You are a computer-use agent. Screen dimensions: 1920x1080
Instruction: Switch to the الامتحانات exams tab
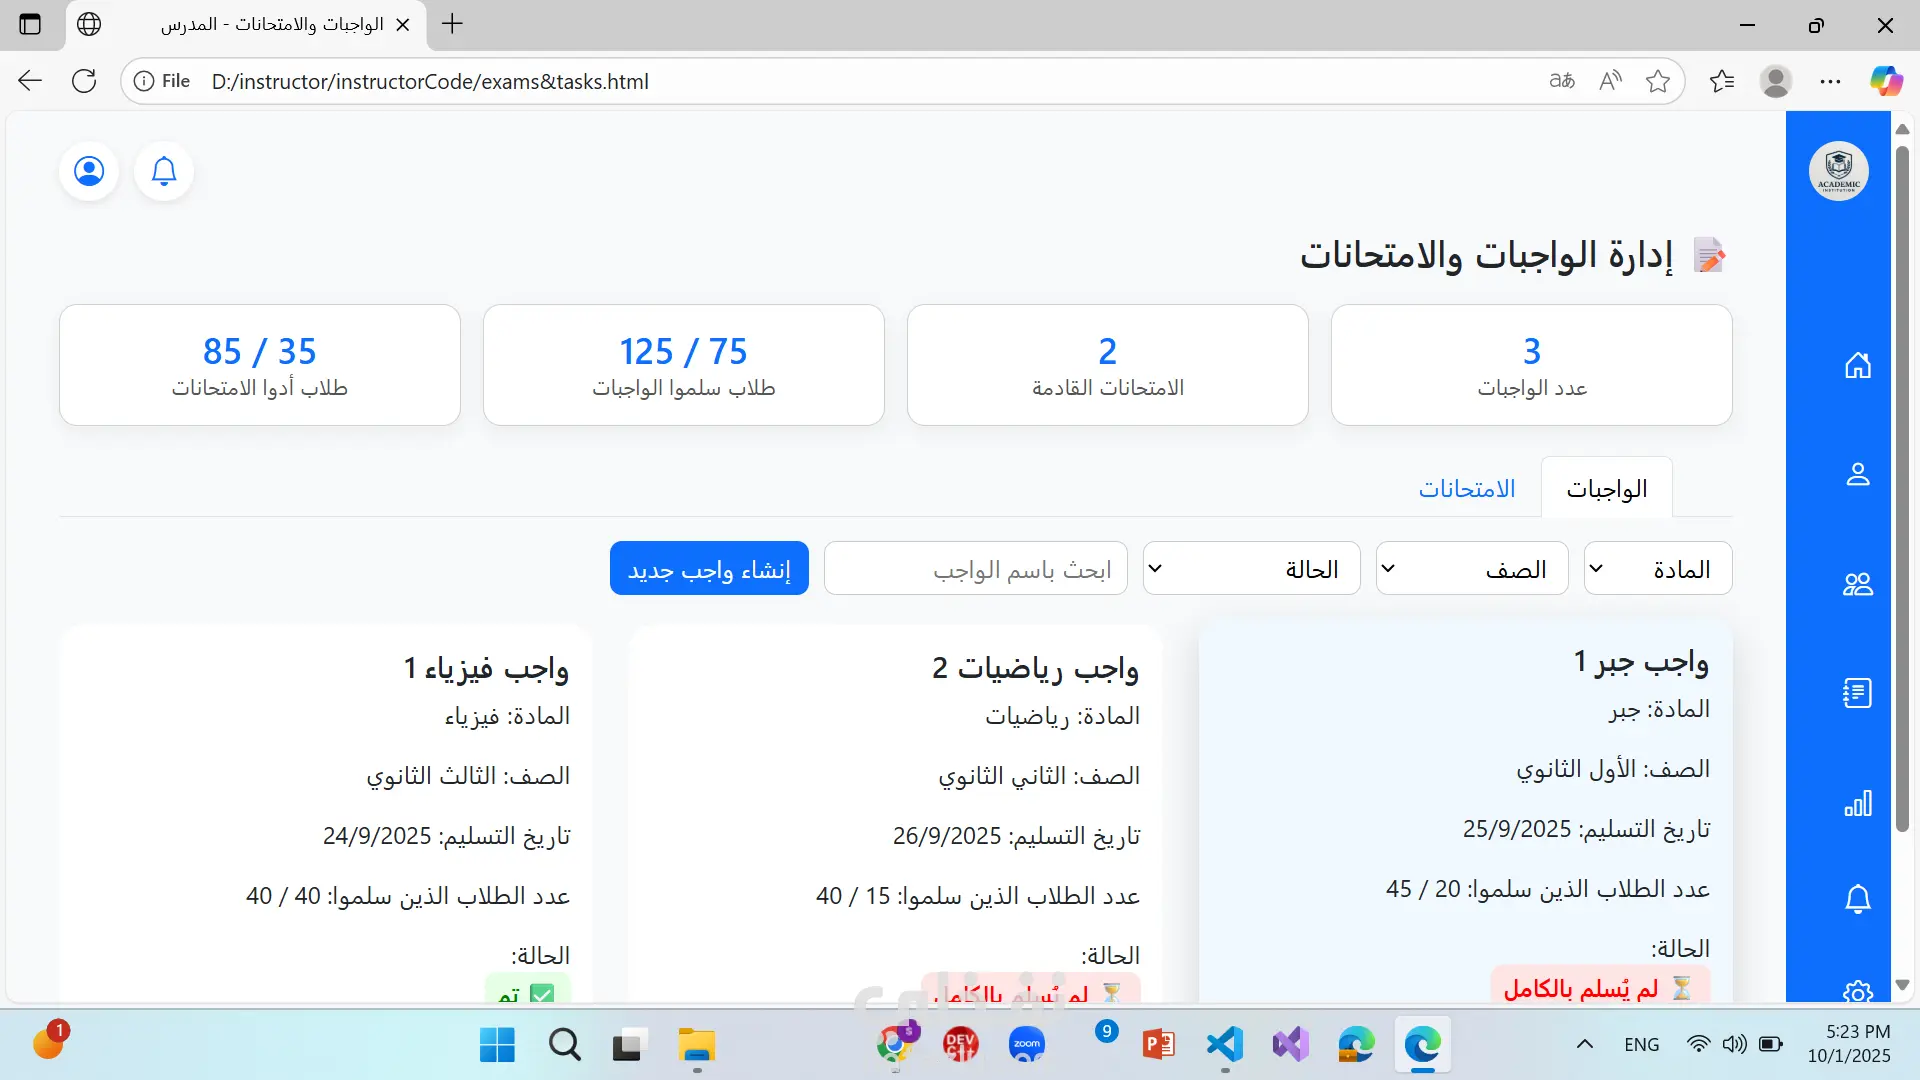(x=1466, y=489)
